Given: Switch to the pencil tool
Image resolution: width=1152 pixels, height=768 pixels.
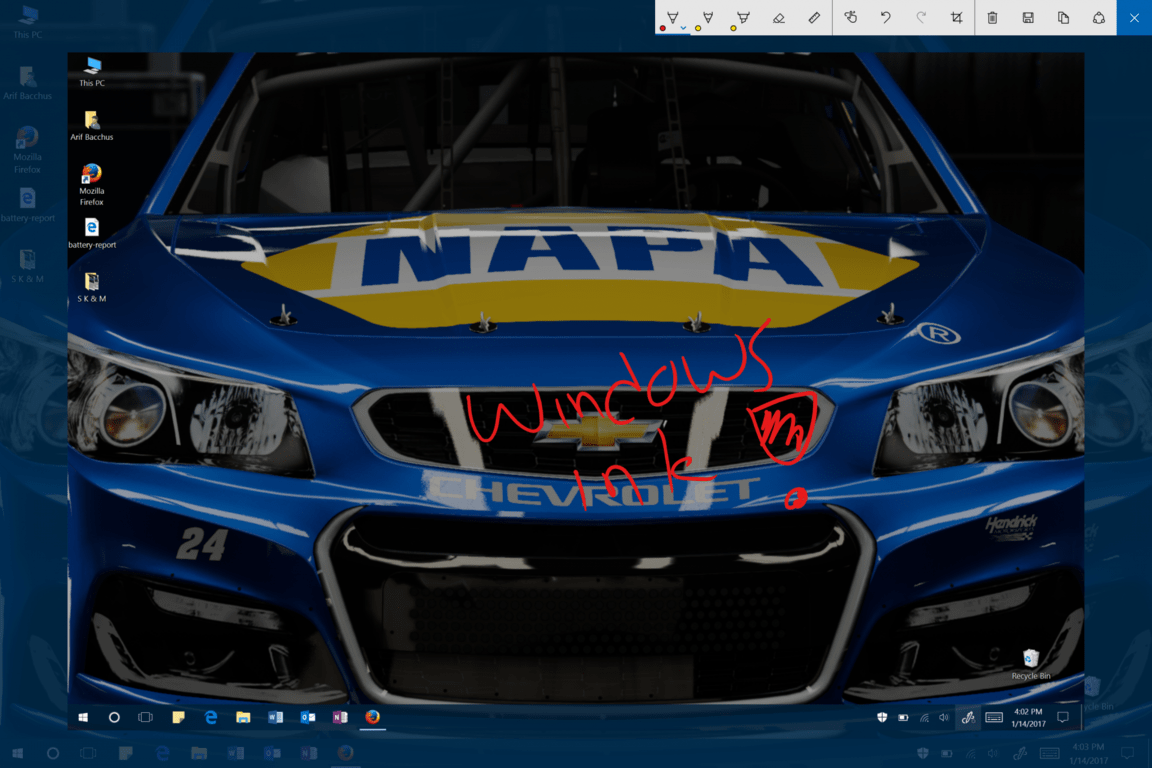Looking at the screenshot, I should coord(708,16).
